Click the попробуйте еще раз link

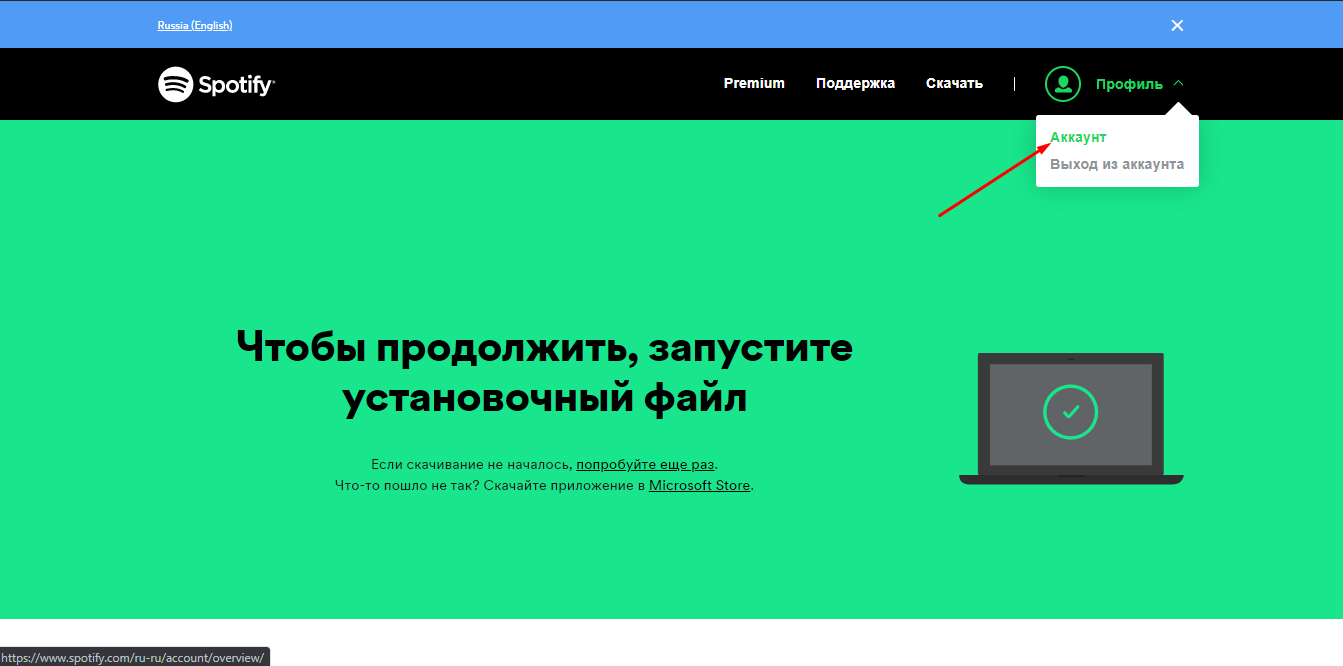[645, 464]
